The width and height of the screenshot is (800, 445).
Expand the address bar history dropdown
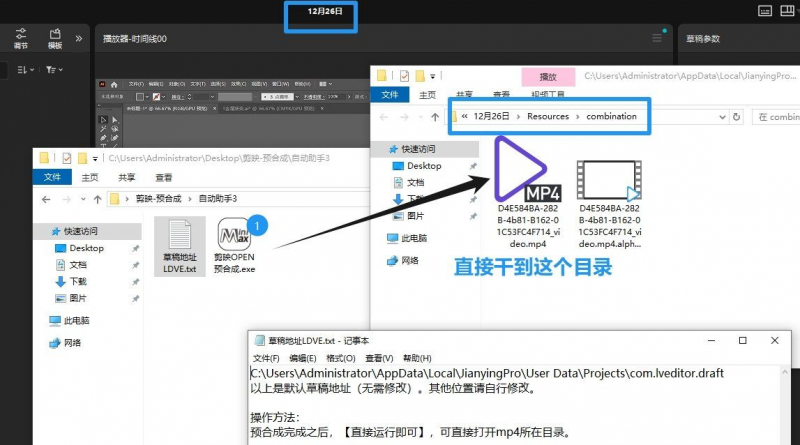pos(722,117)
